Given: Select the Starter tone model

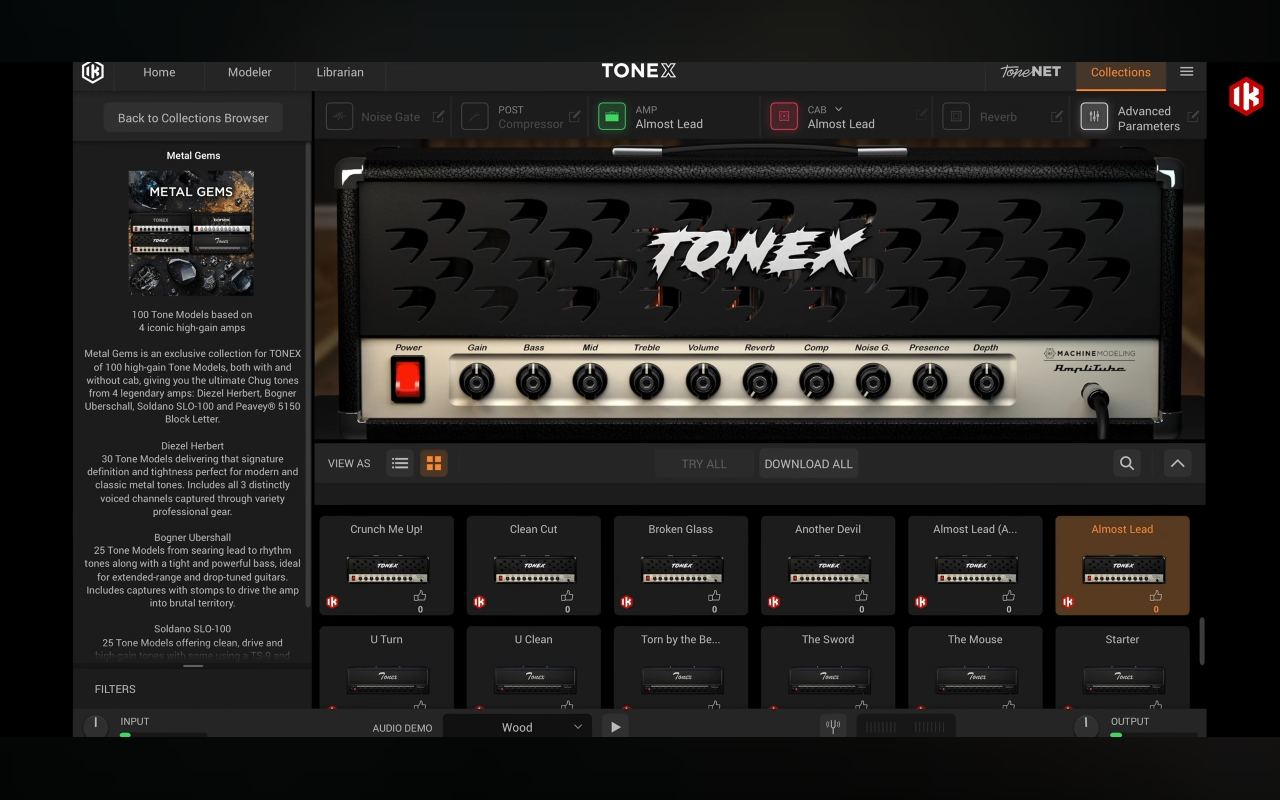Looking at the screenshot, I should click(x=1122, y=668).
